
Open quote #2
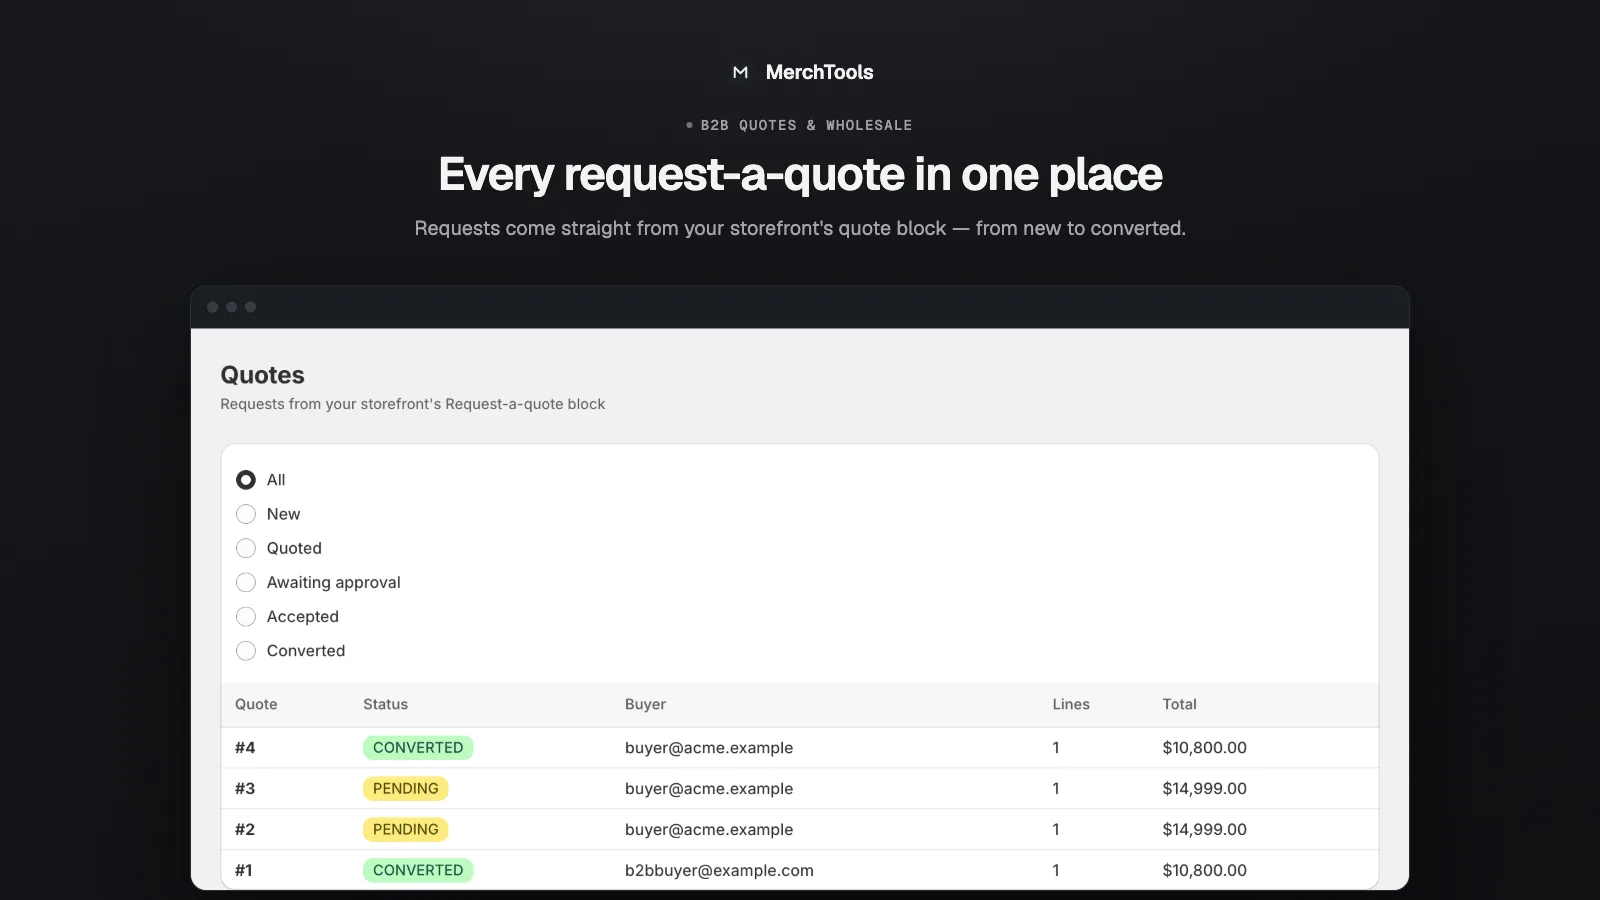coord(245,829)
